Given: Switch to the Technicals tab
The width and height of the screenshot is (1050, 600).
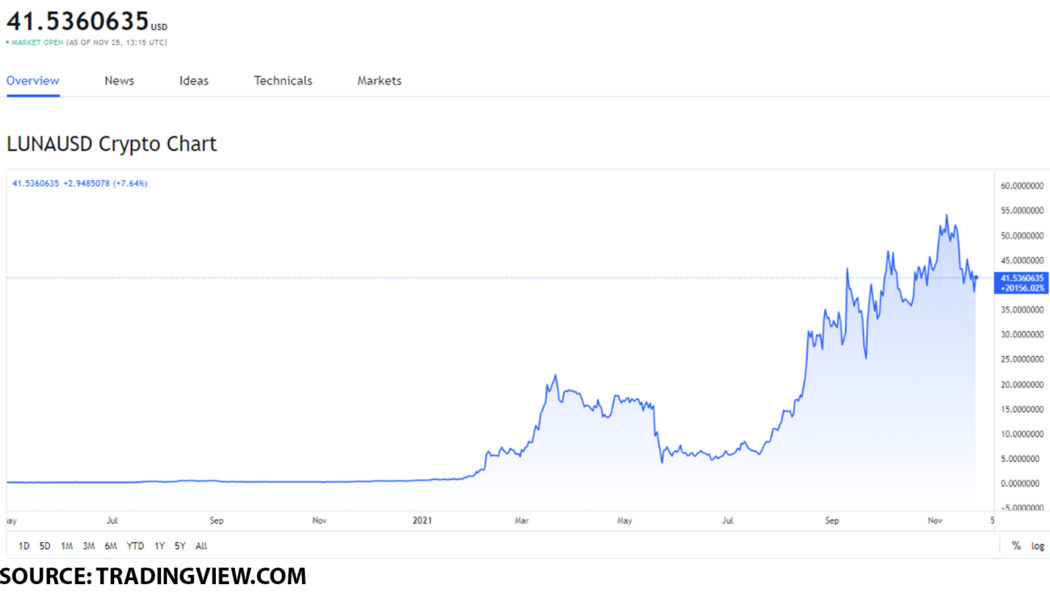Looking at the screenshot, I should 283,80.
